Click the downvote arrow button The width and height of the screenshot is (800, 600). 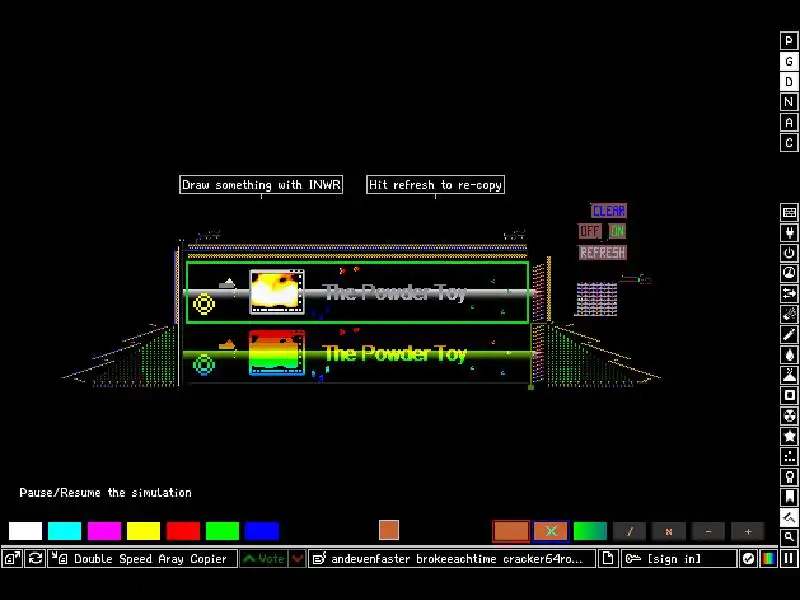[x=297, y=559]
